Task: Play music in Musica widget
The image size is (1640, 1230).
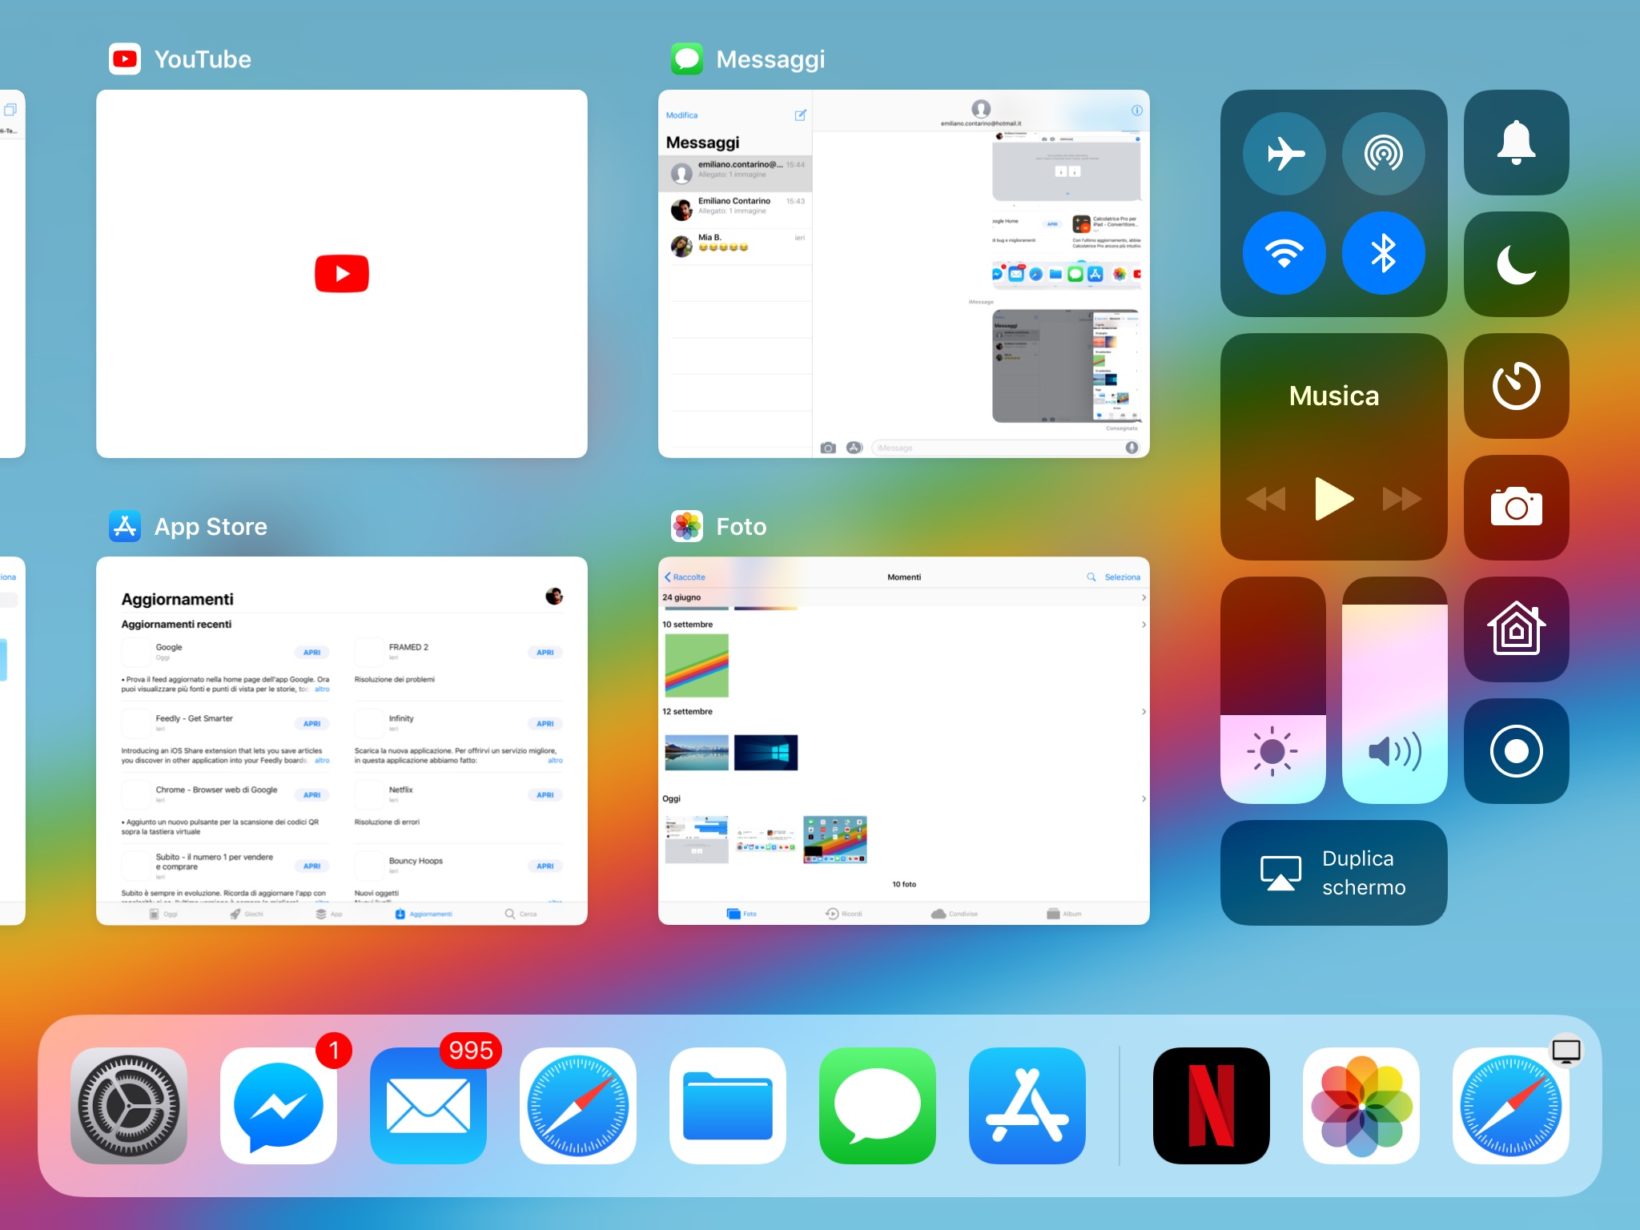Action: [1334, 498]
